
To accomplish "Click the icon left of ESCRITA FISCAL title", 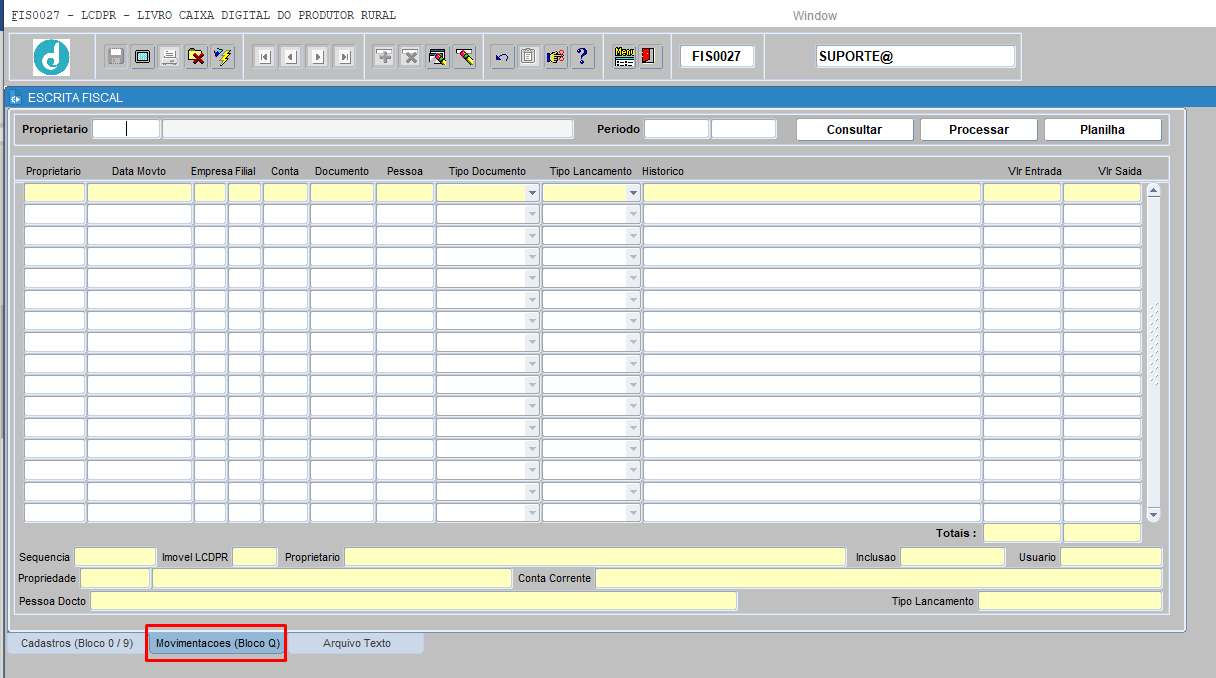I will [15, 99].
